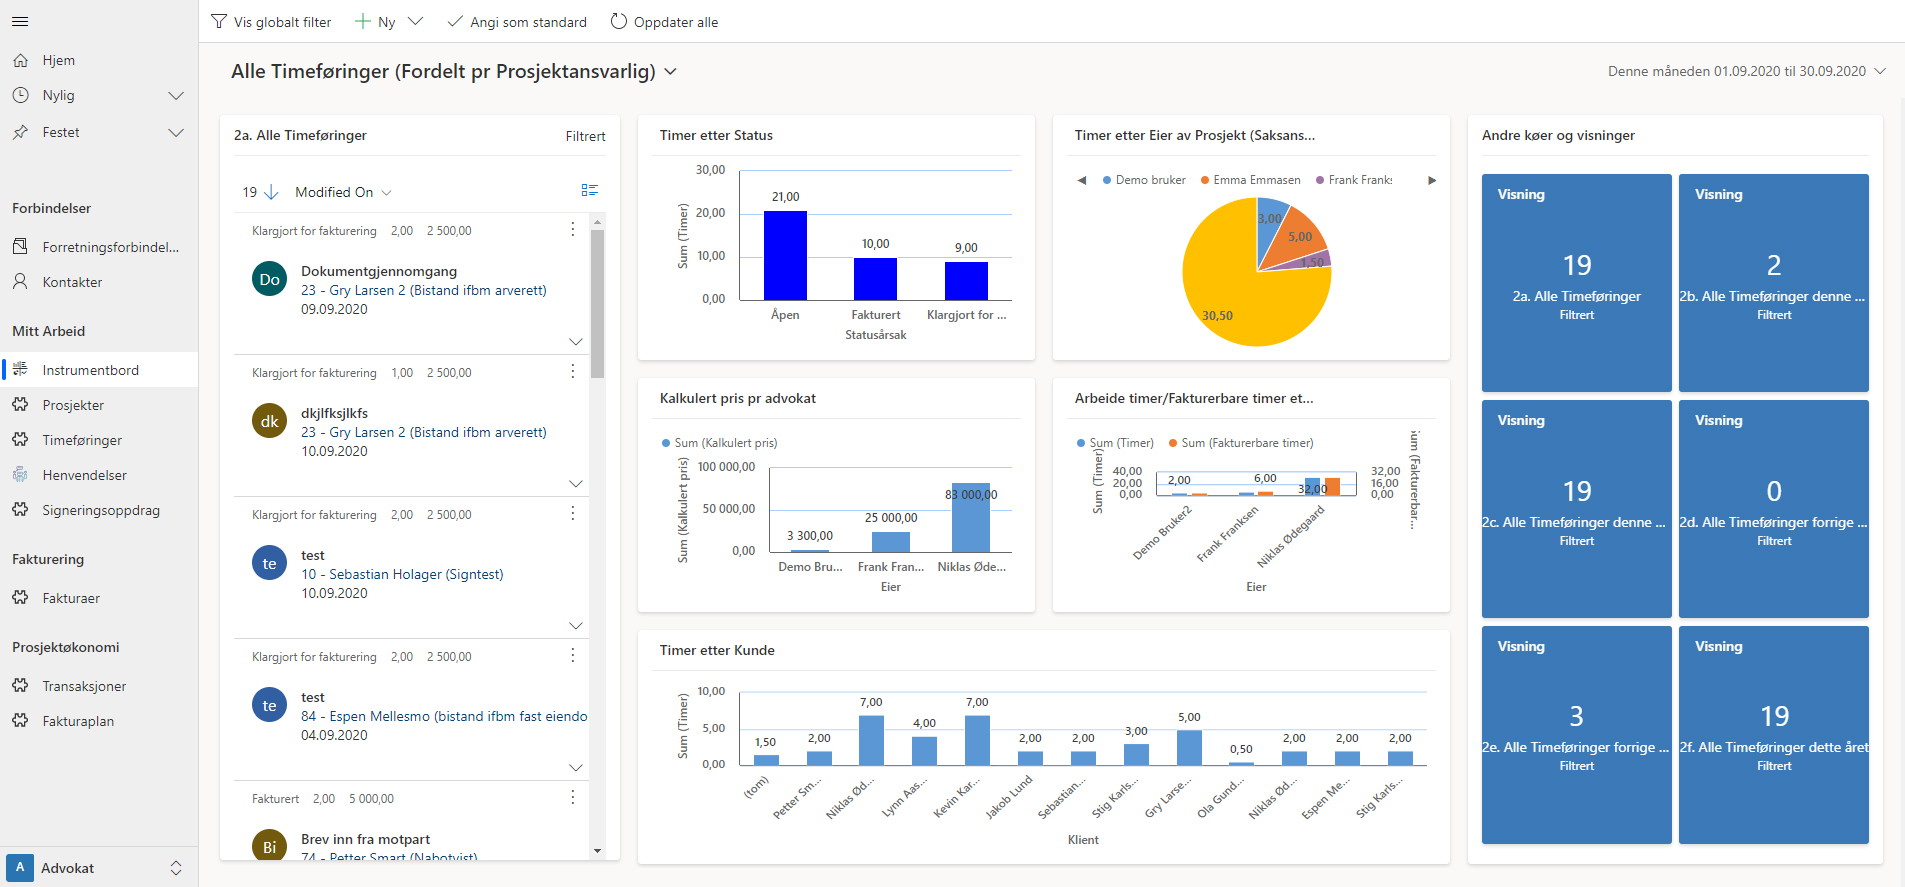Viewport: 1905px width, 887px height.
Task: Click the Hjem home icon
Action: pos(20,60)
